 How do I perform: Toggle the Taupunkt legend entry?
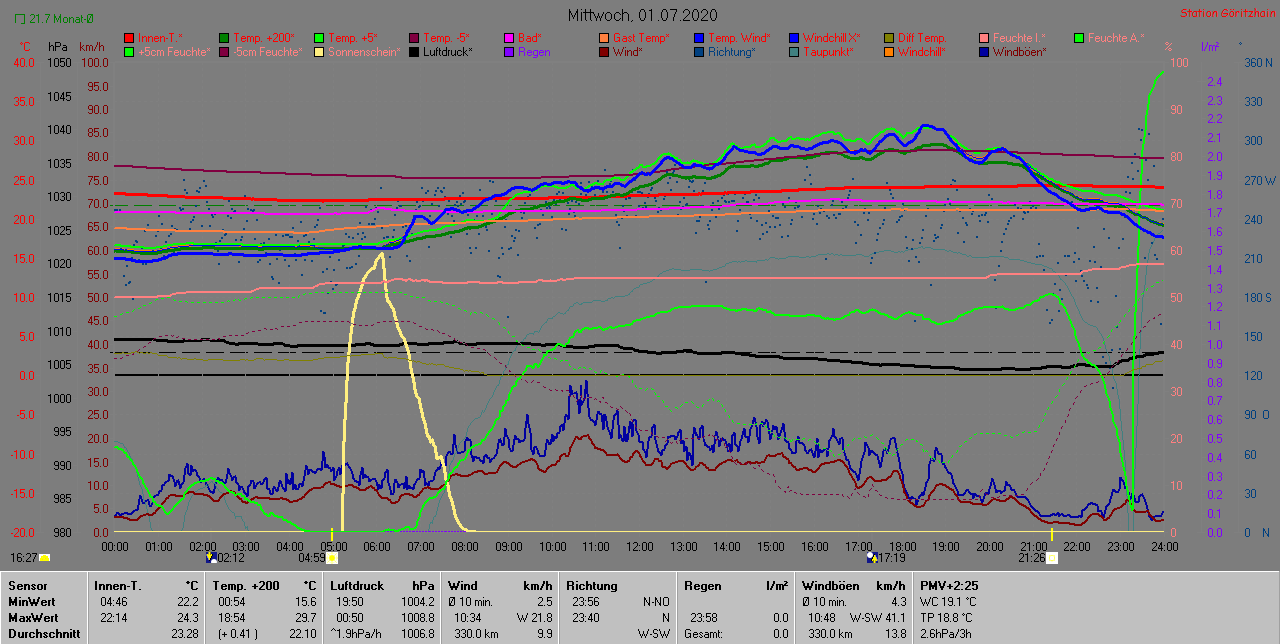click(x=828, y=51)
